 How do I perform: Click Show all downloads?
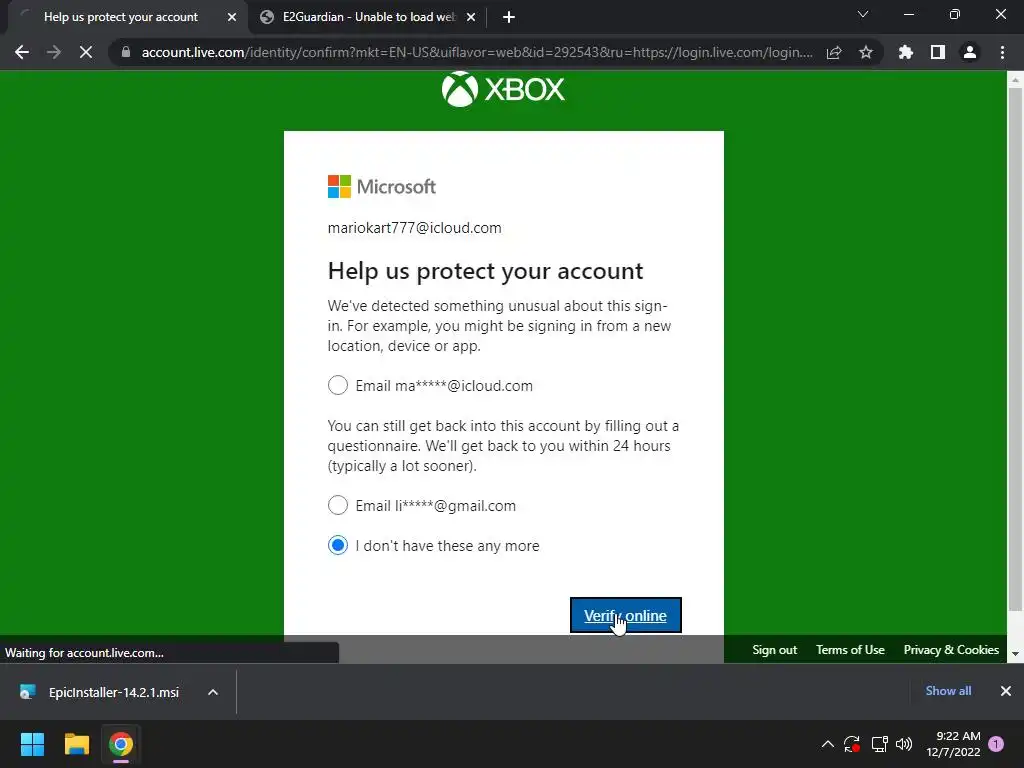coord(948,691)
